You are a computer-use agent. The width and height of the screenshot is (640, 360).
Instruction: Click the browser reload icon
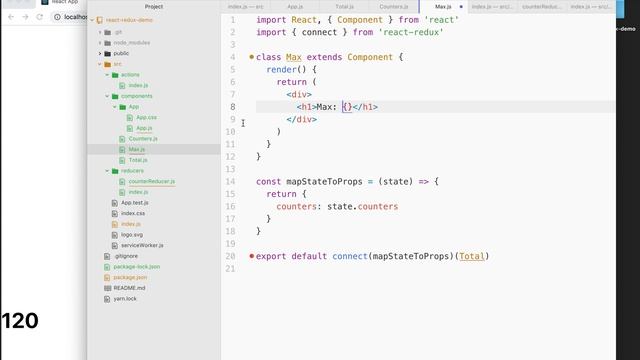[40, 17]
